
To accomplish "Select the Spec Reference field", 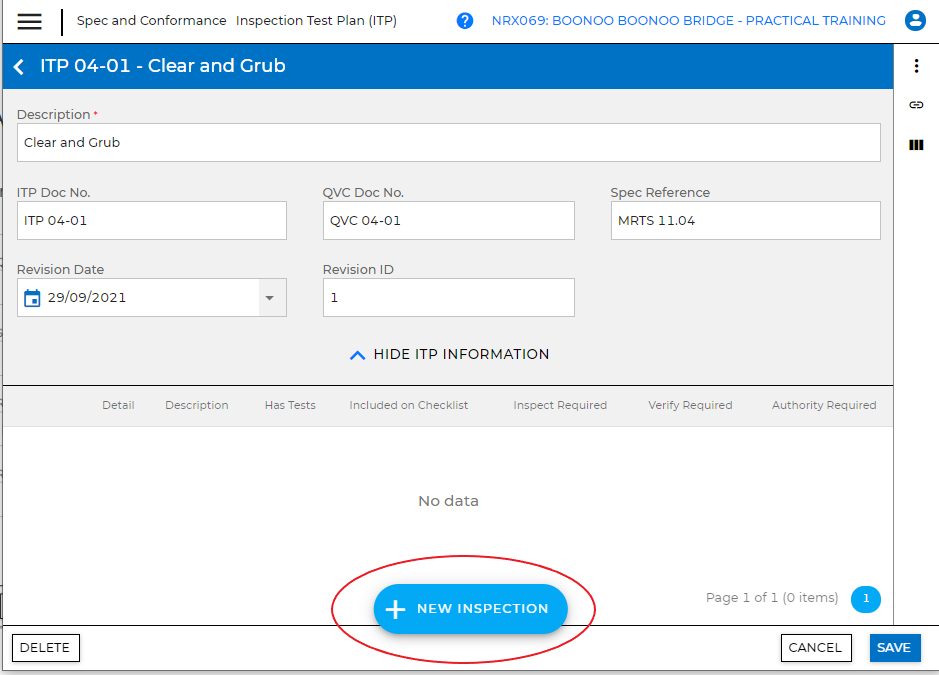I will (745, 221).
